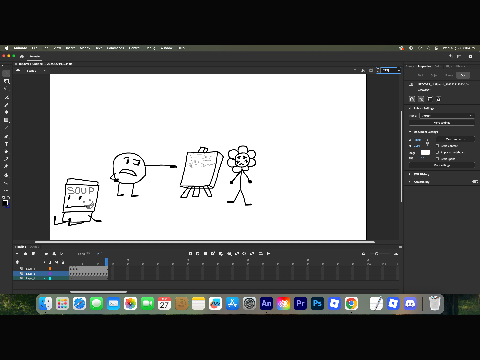Open Discord from the Dock
Screen dimensions: 480x360
click(410, 304)
